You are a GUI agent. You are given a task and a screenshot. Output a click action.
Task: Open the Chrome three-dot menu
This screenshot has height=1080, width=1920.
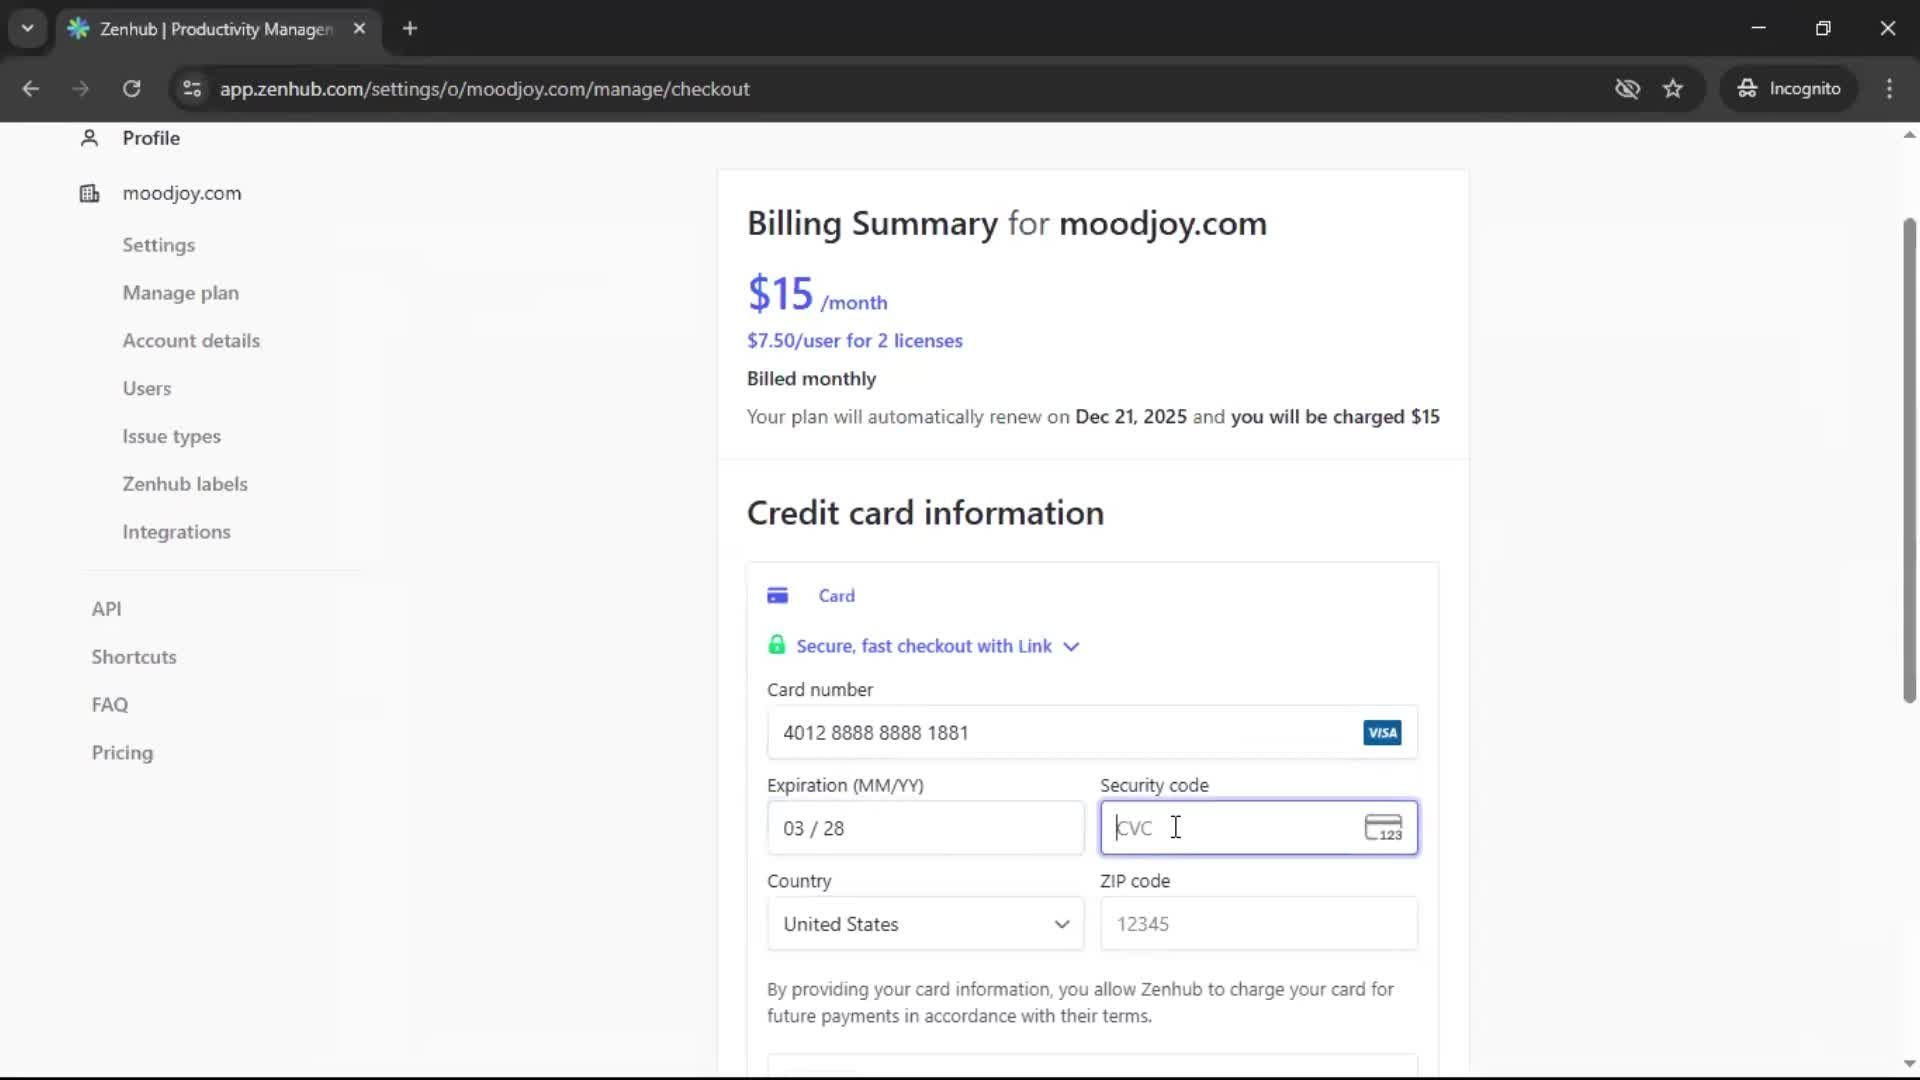click(1890, 88)
